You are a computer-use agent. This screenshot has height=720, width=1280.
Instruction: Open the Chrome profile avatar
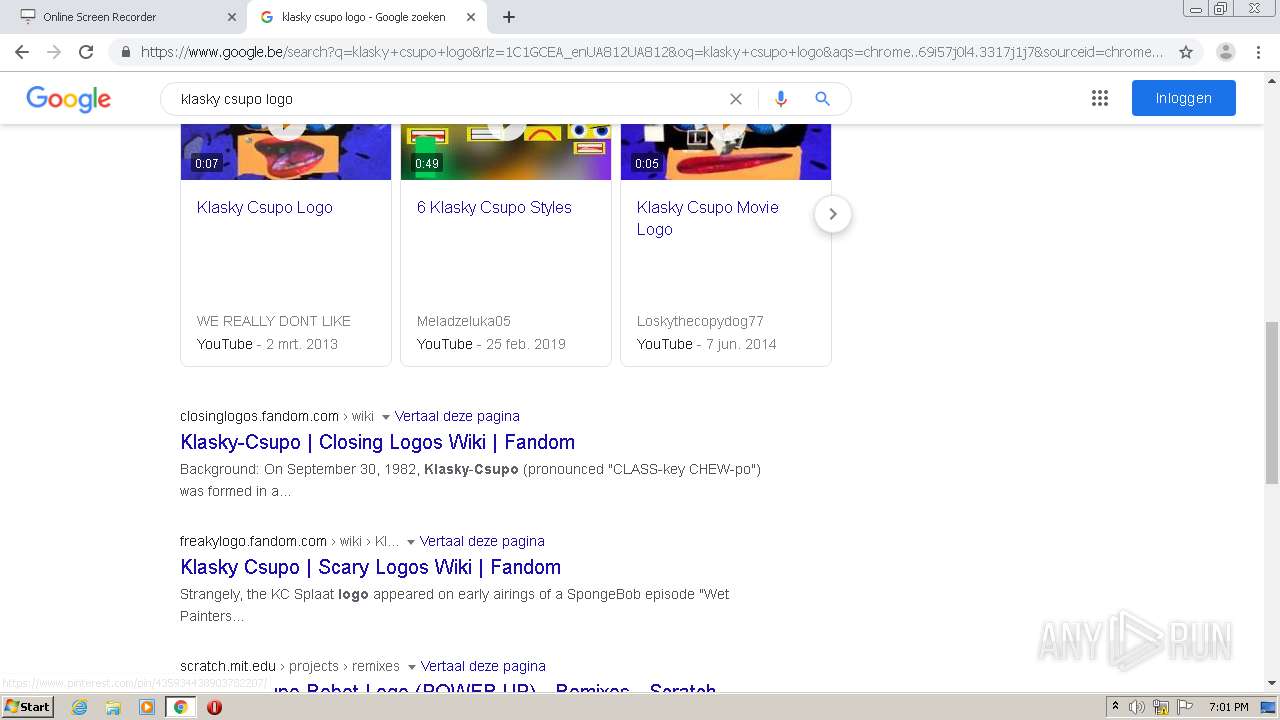[x=1225, y=52]
